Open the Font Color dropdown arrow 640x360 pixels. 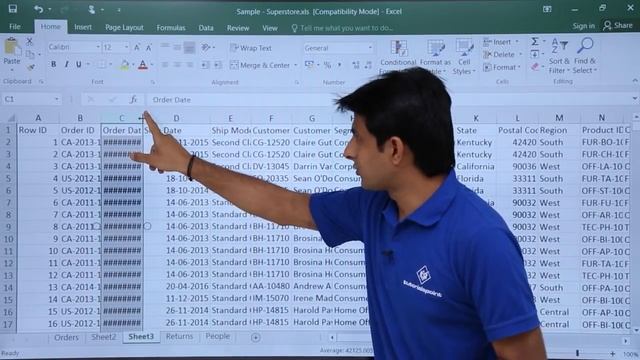(152, 65)
